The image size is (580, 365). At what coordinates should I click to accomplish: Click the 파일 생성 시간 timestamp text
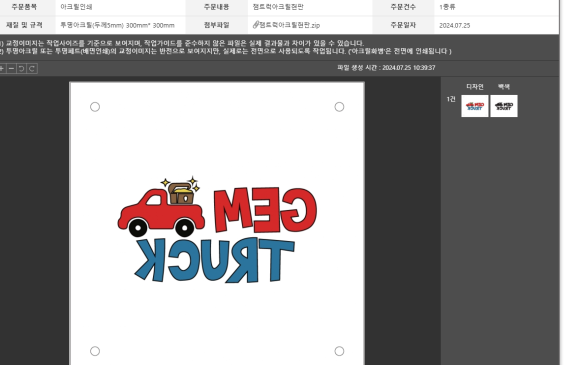(386, 68)
